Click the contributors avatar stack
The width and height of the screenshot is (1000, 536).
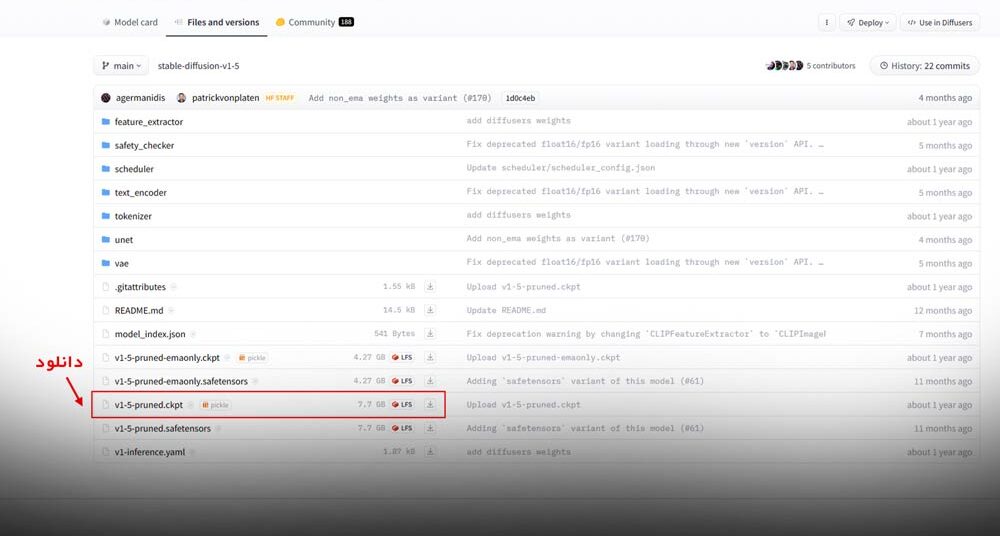pyautogui.click(x=784, y=66)
